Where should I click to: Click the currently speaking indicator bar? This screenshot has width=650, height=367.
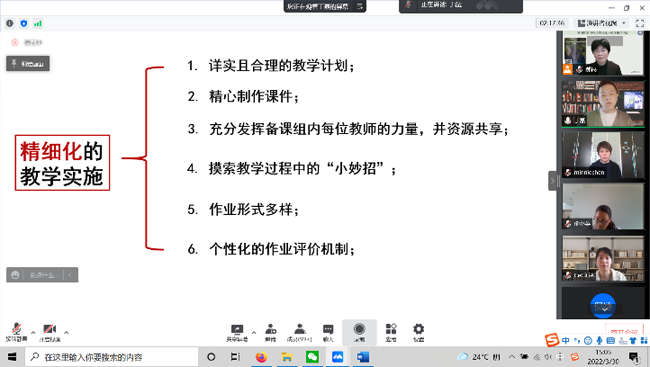(x=461, y=6)
